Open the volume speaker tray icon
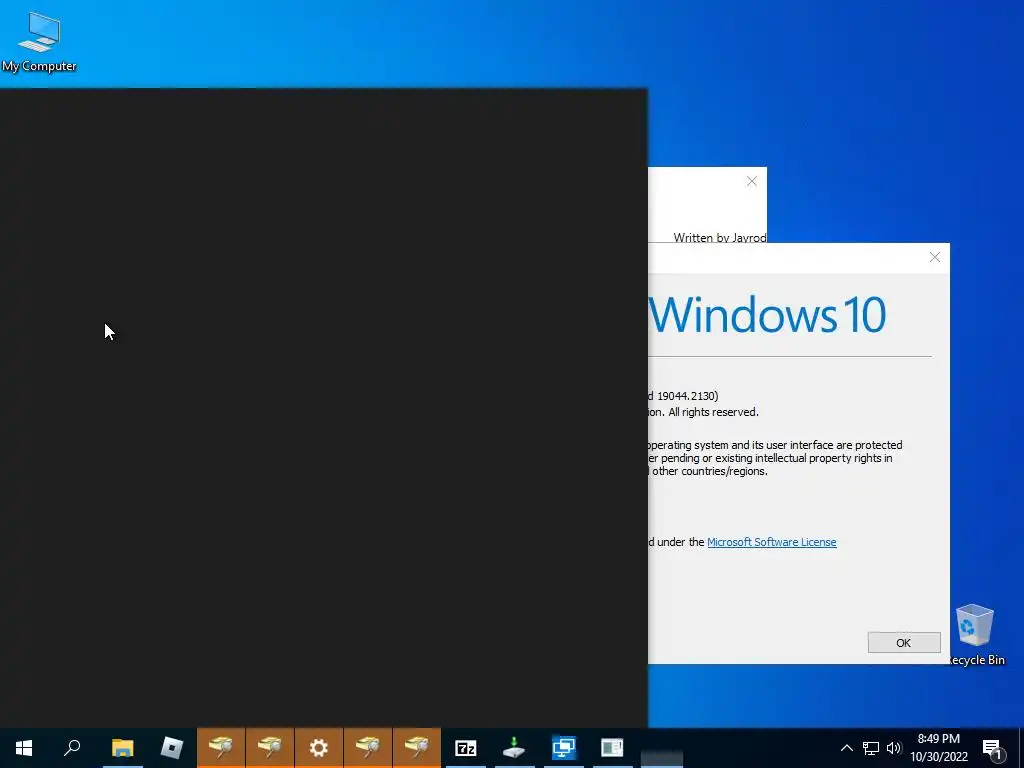 [x=894, y=748]
